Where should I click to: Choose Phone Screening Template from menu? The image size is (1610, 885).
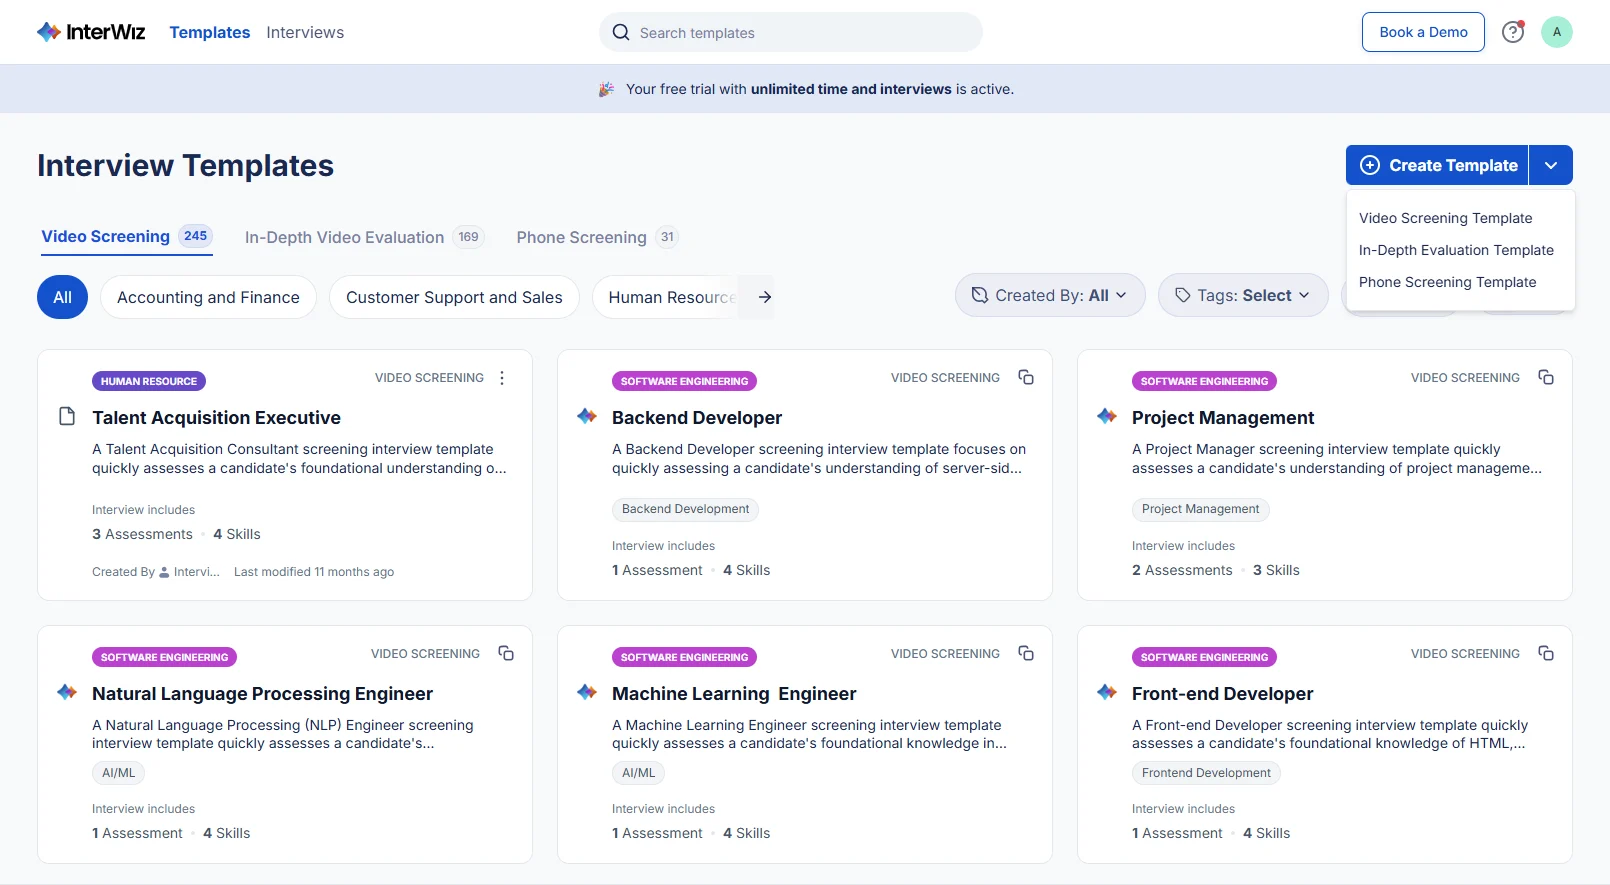click(x=1447, y=282)
